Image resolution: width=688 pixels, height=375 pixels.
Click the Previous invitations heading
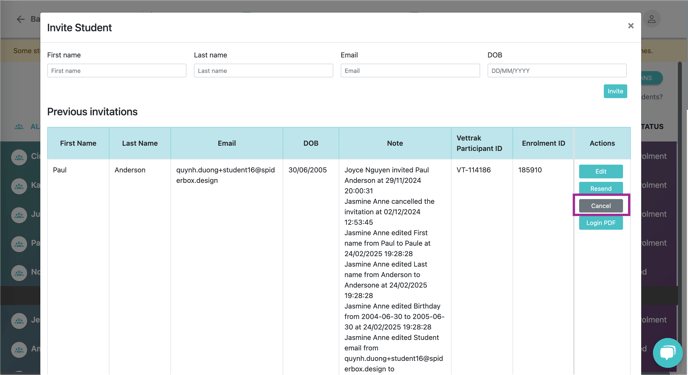pyautogui.click(x=92, y=112)
